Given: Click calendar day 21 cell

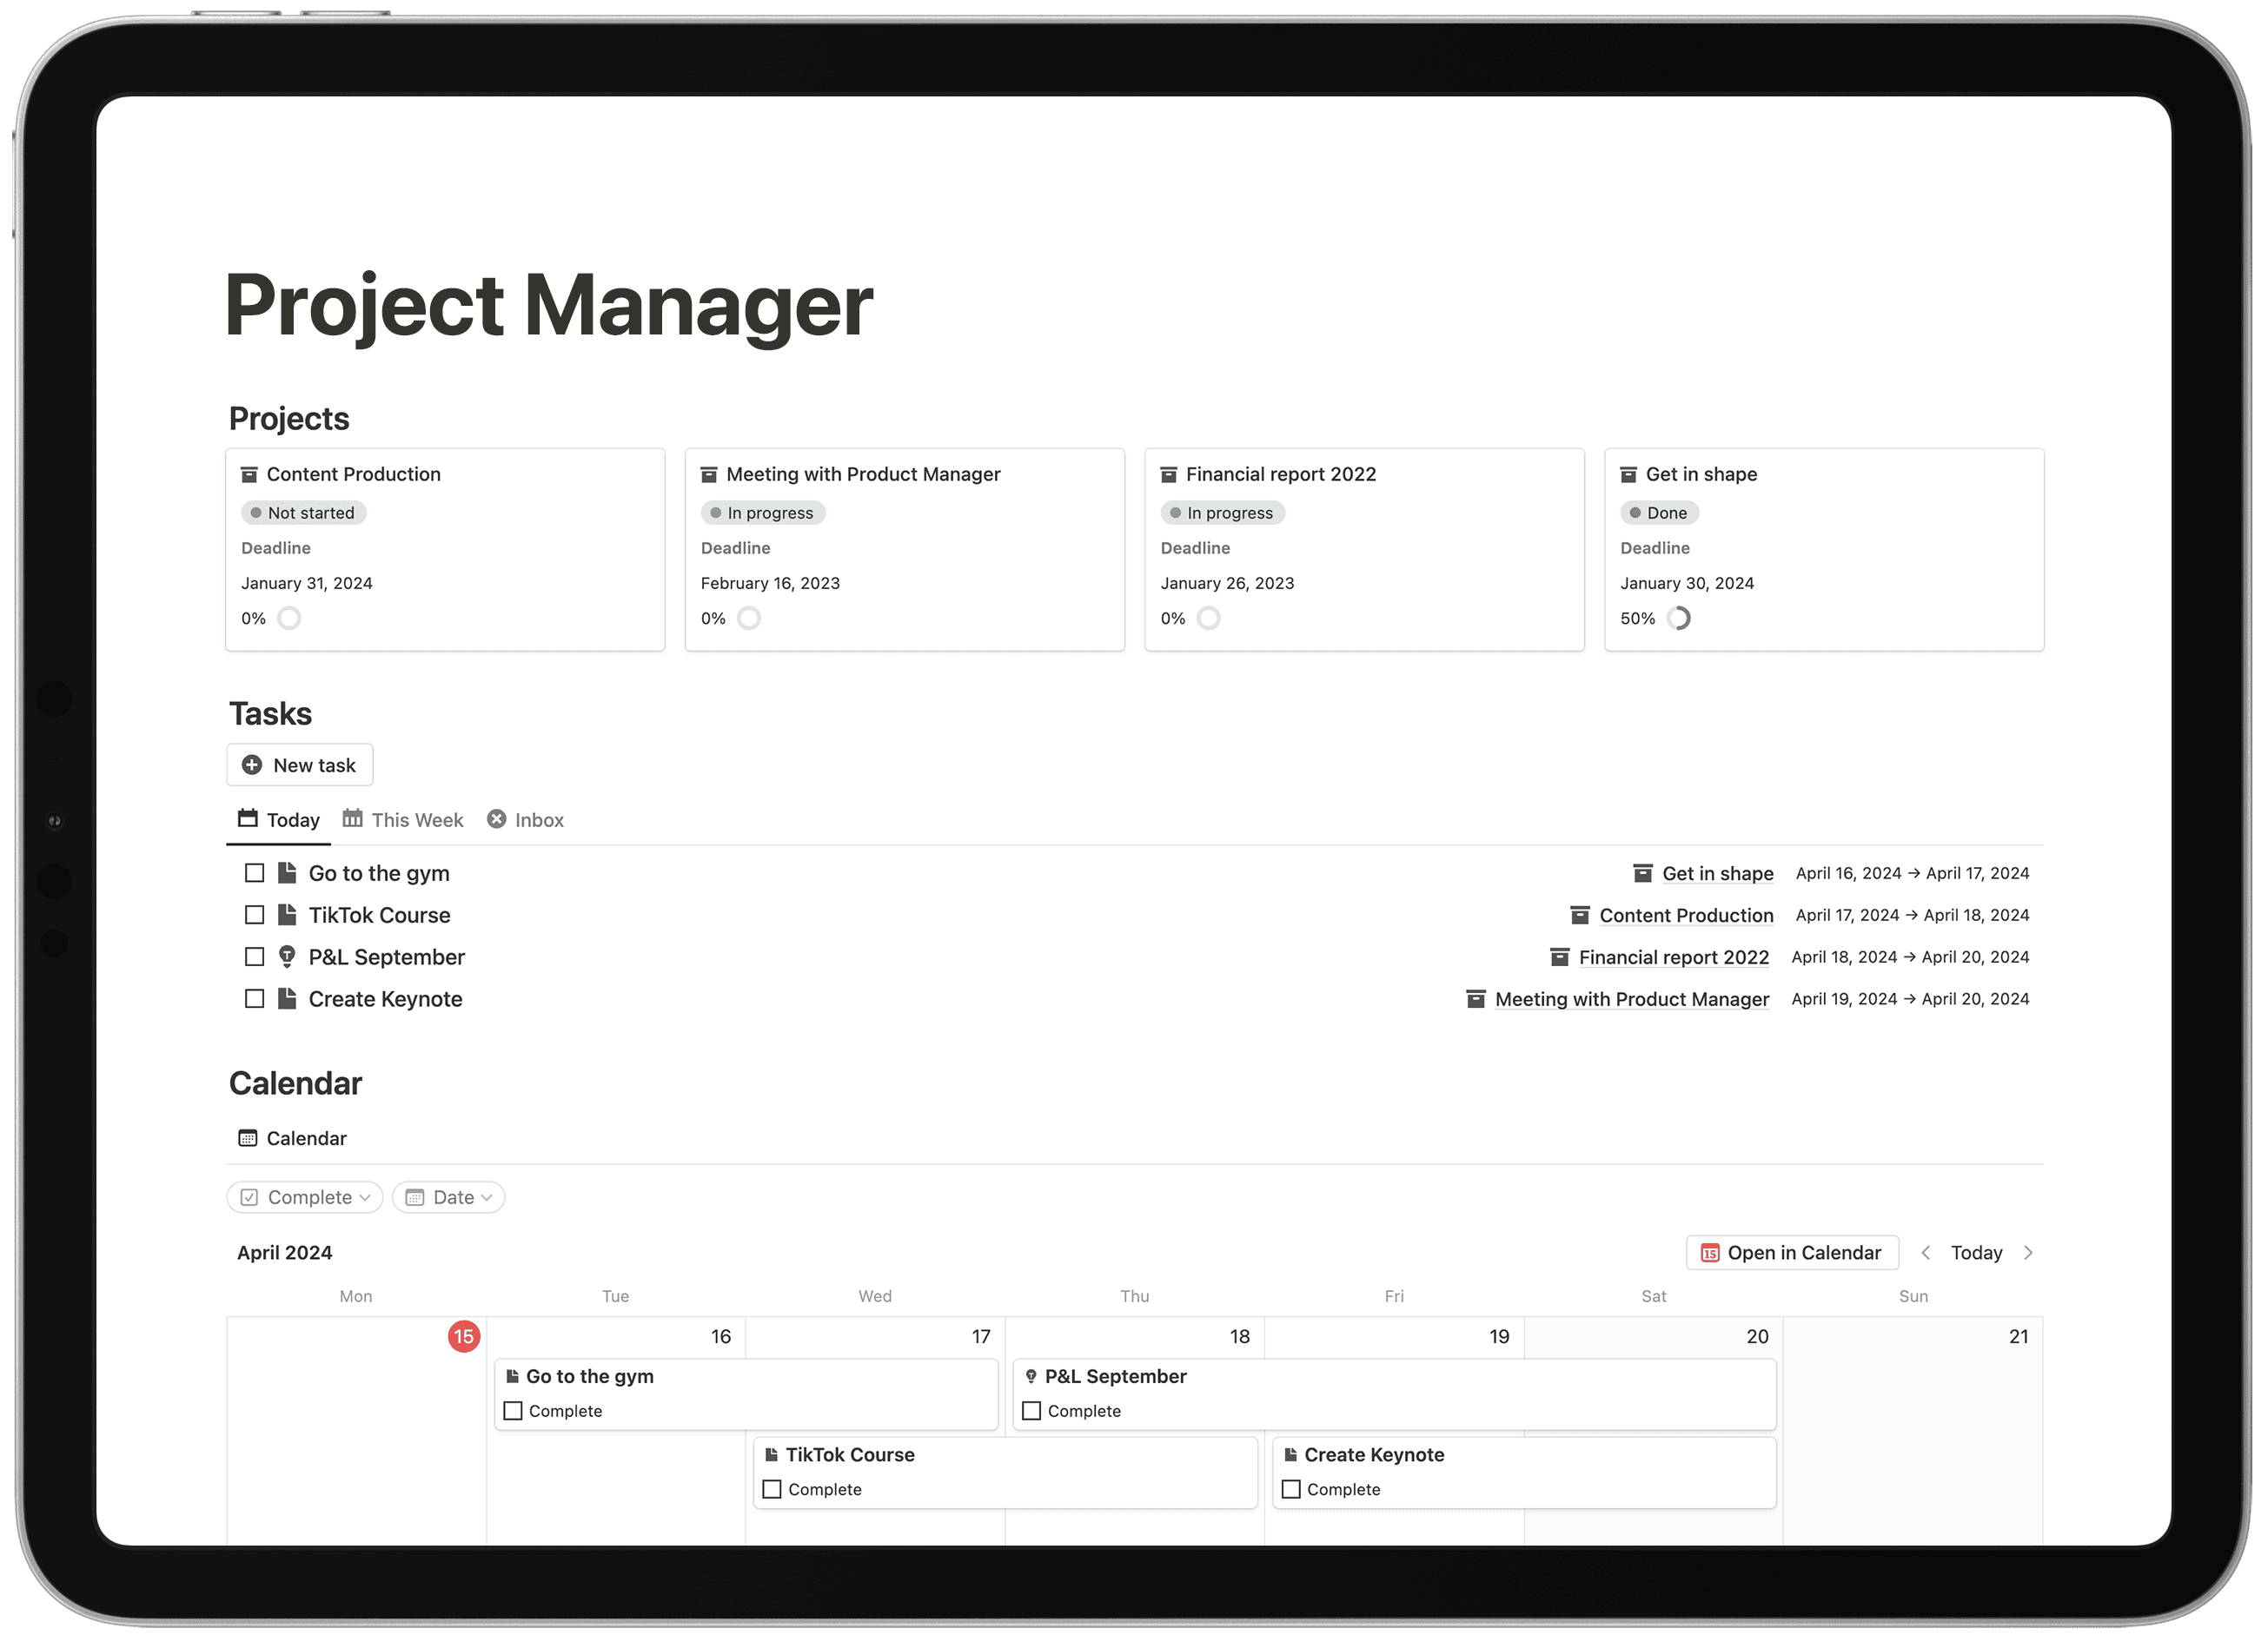Looking at the screenshot, I should pos(1912,1430).
